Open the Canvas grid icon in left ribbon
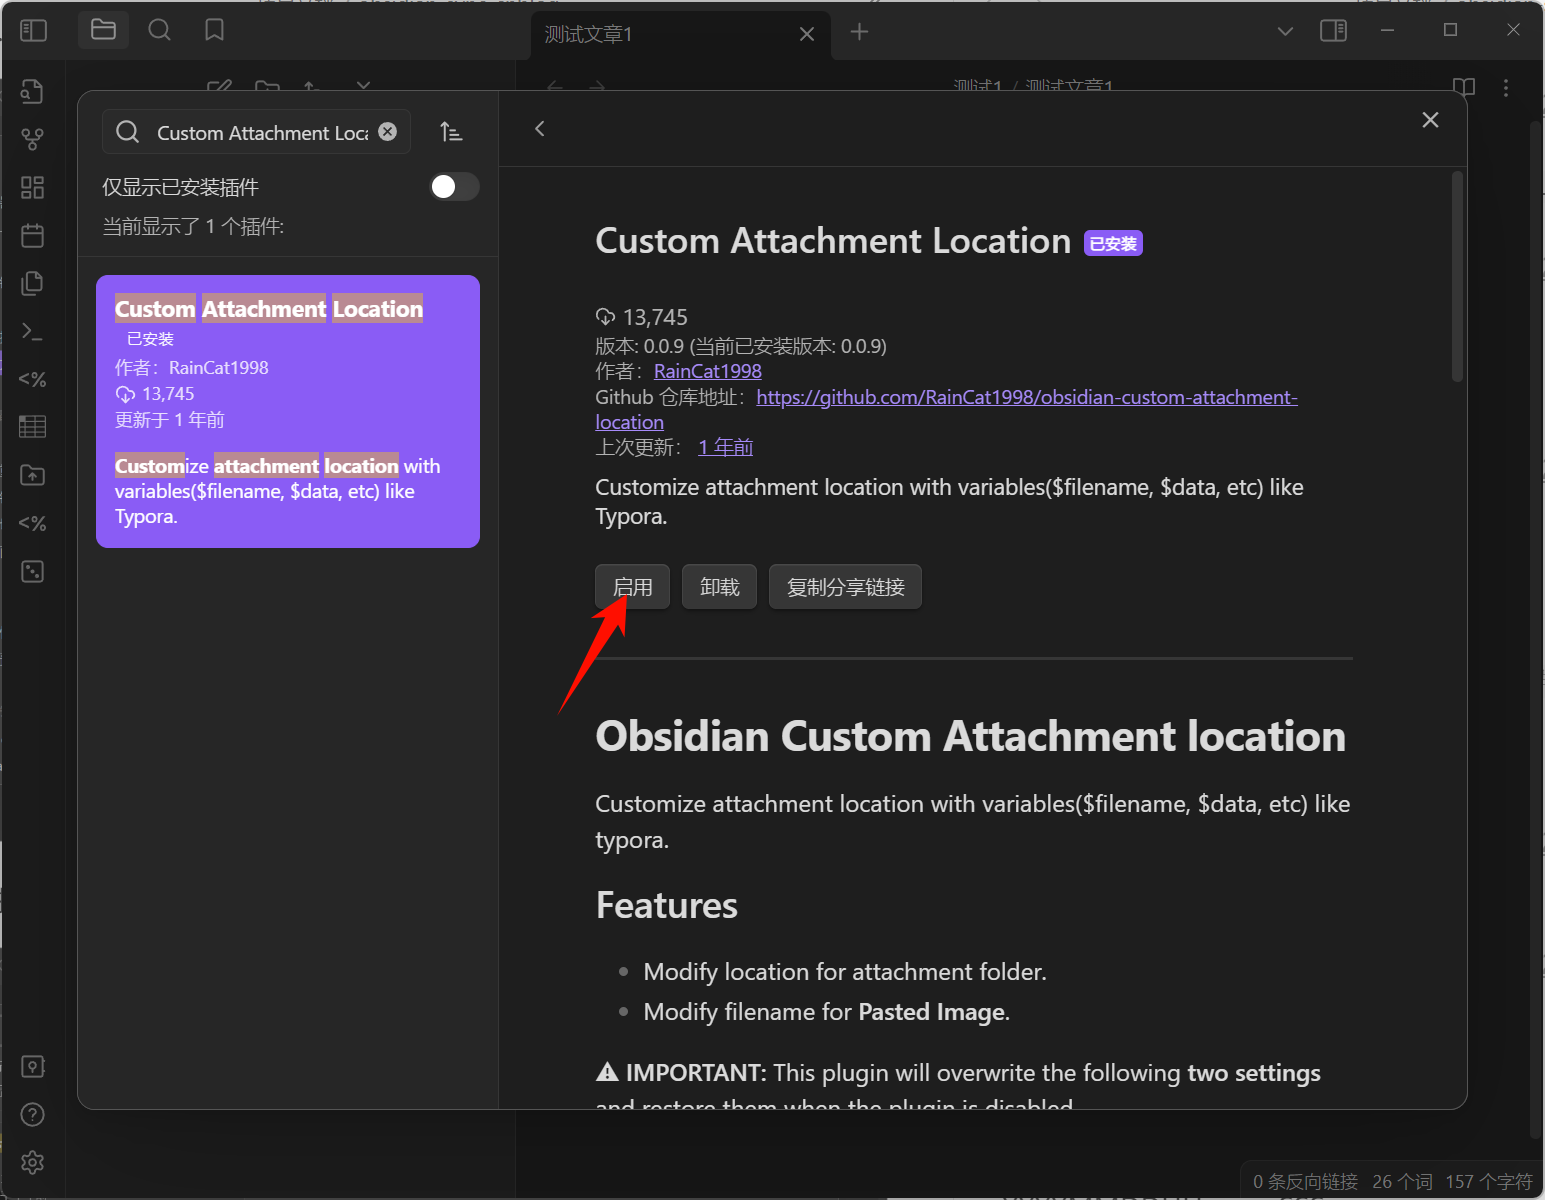This screenshot has width=1545, height=1200. (x=32, y=187)
